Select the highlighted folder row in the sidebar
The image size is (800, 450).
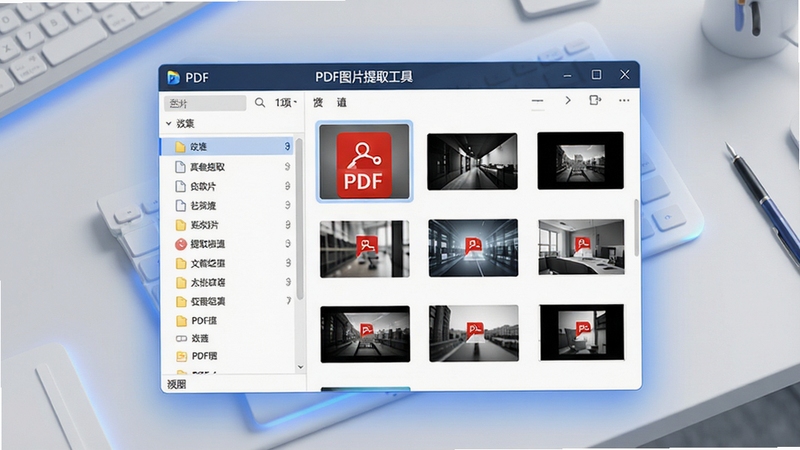point(228,147)
